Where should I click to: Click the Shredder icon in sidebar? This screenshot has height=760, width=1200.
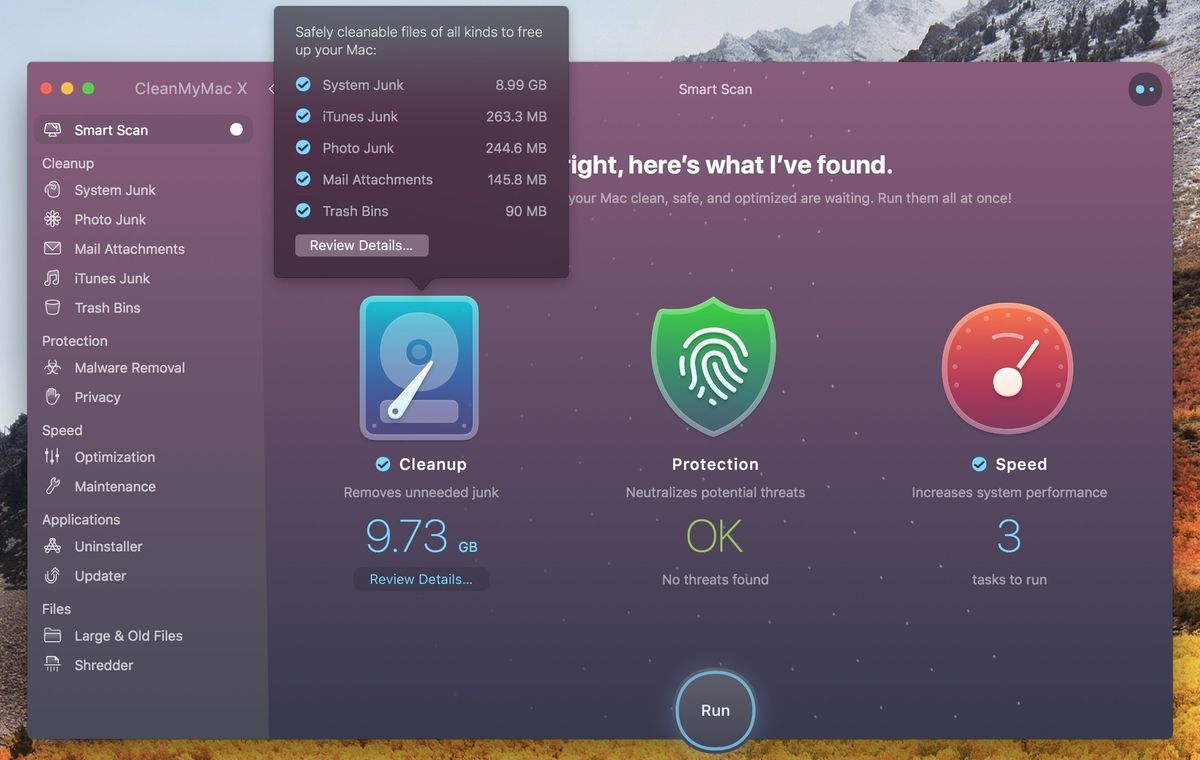[53, 665]
